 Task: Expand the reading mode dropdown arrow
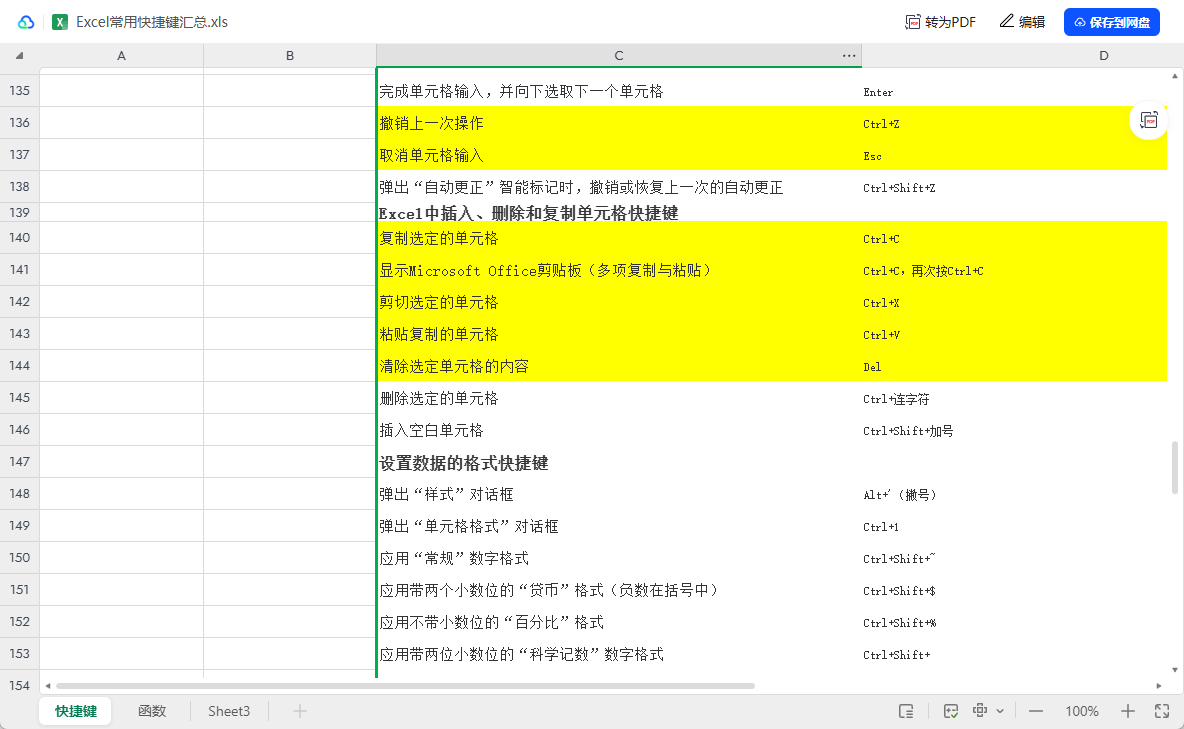1000,711
